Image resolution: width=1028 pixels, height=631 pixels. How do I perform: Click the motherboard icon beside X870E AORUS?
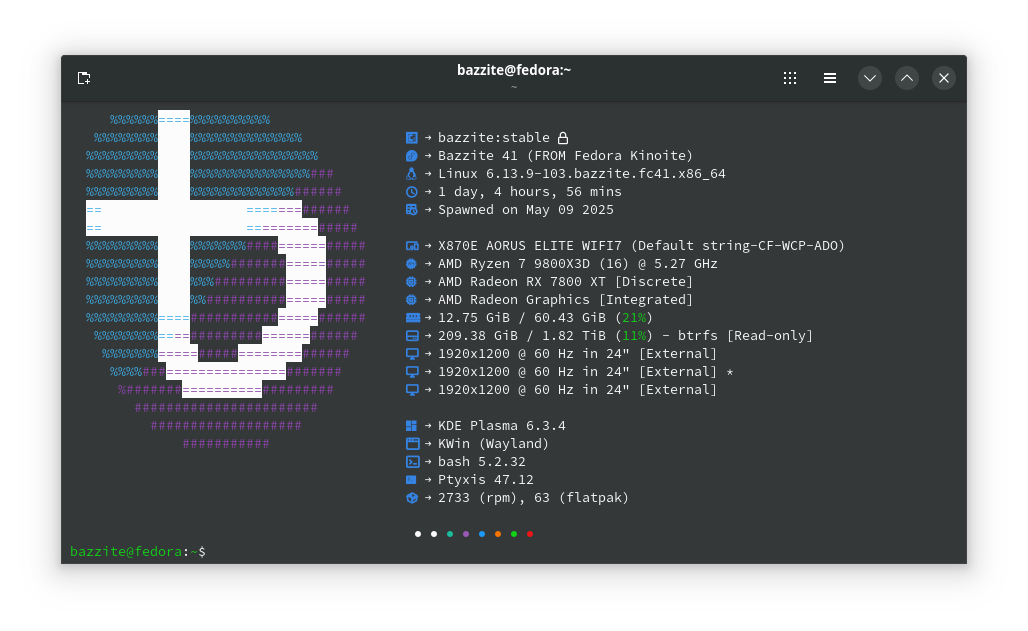pyautogui.click(x=412, y=246)
